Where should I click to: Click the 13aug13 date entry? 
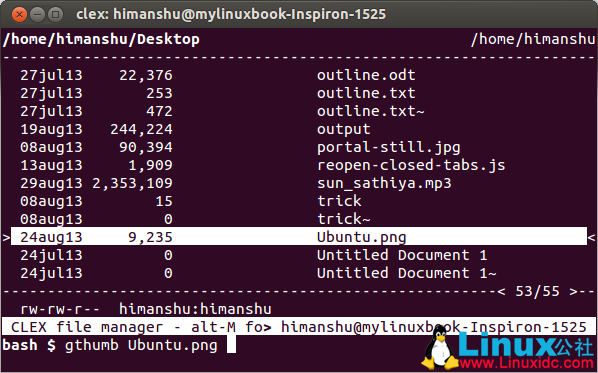[51, 165]
